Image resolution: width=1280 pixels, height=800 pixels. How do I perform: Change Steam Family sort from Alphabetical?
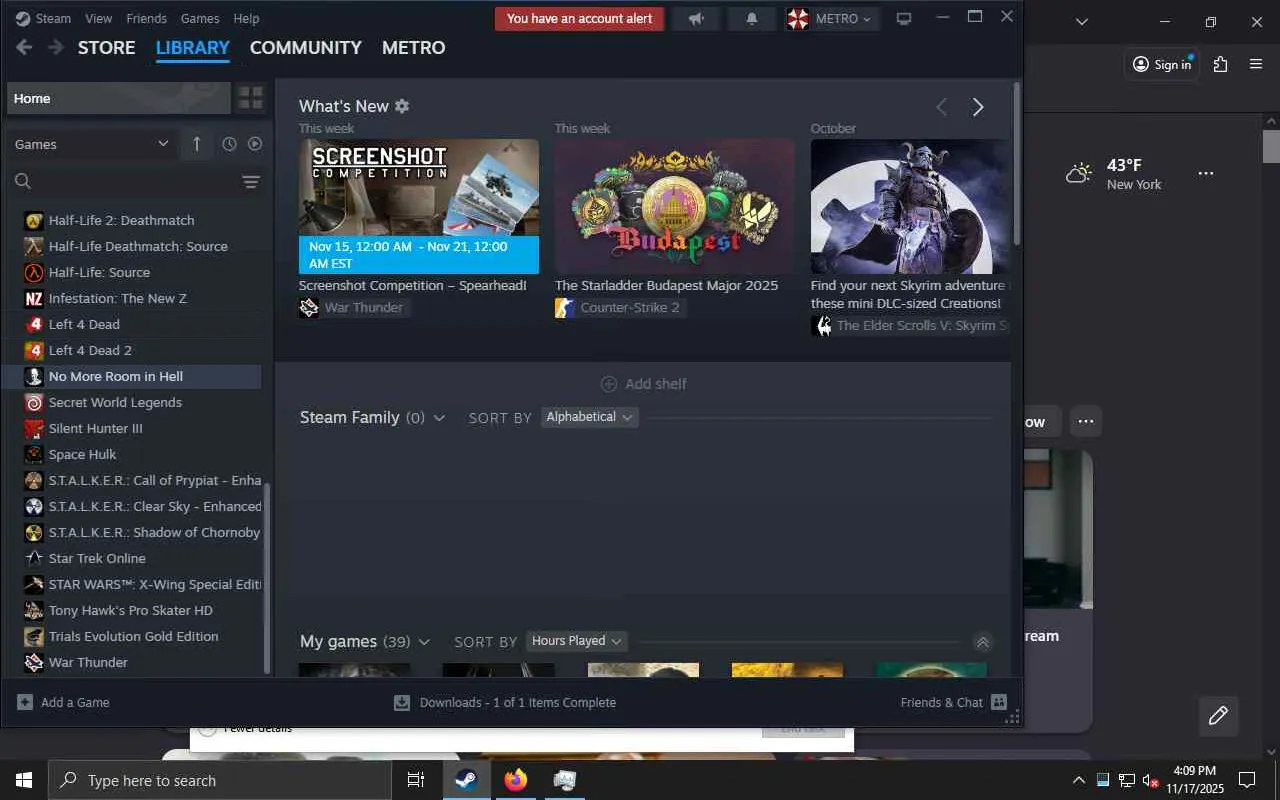[590, 417]
